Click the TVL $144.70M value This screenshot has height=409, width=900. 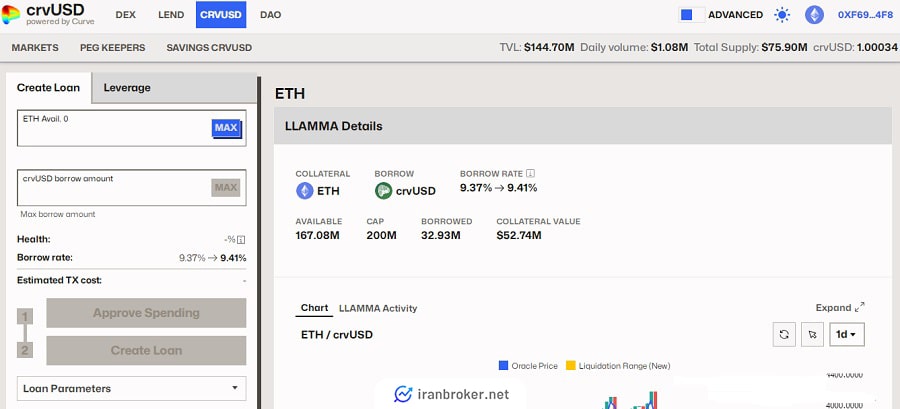(x=549, y=48)
